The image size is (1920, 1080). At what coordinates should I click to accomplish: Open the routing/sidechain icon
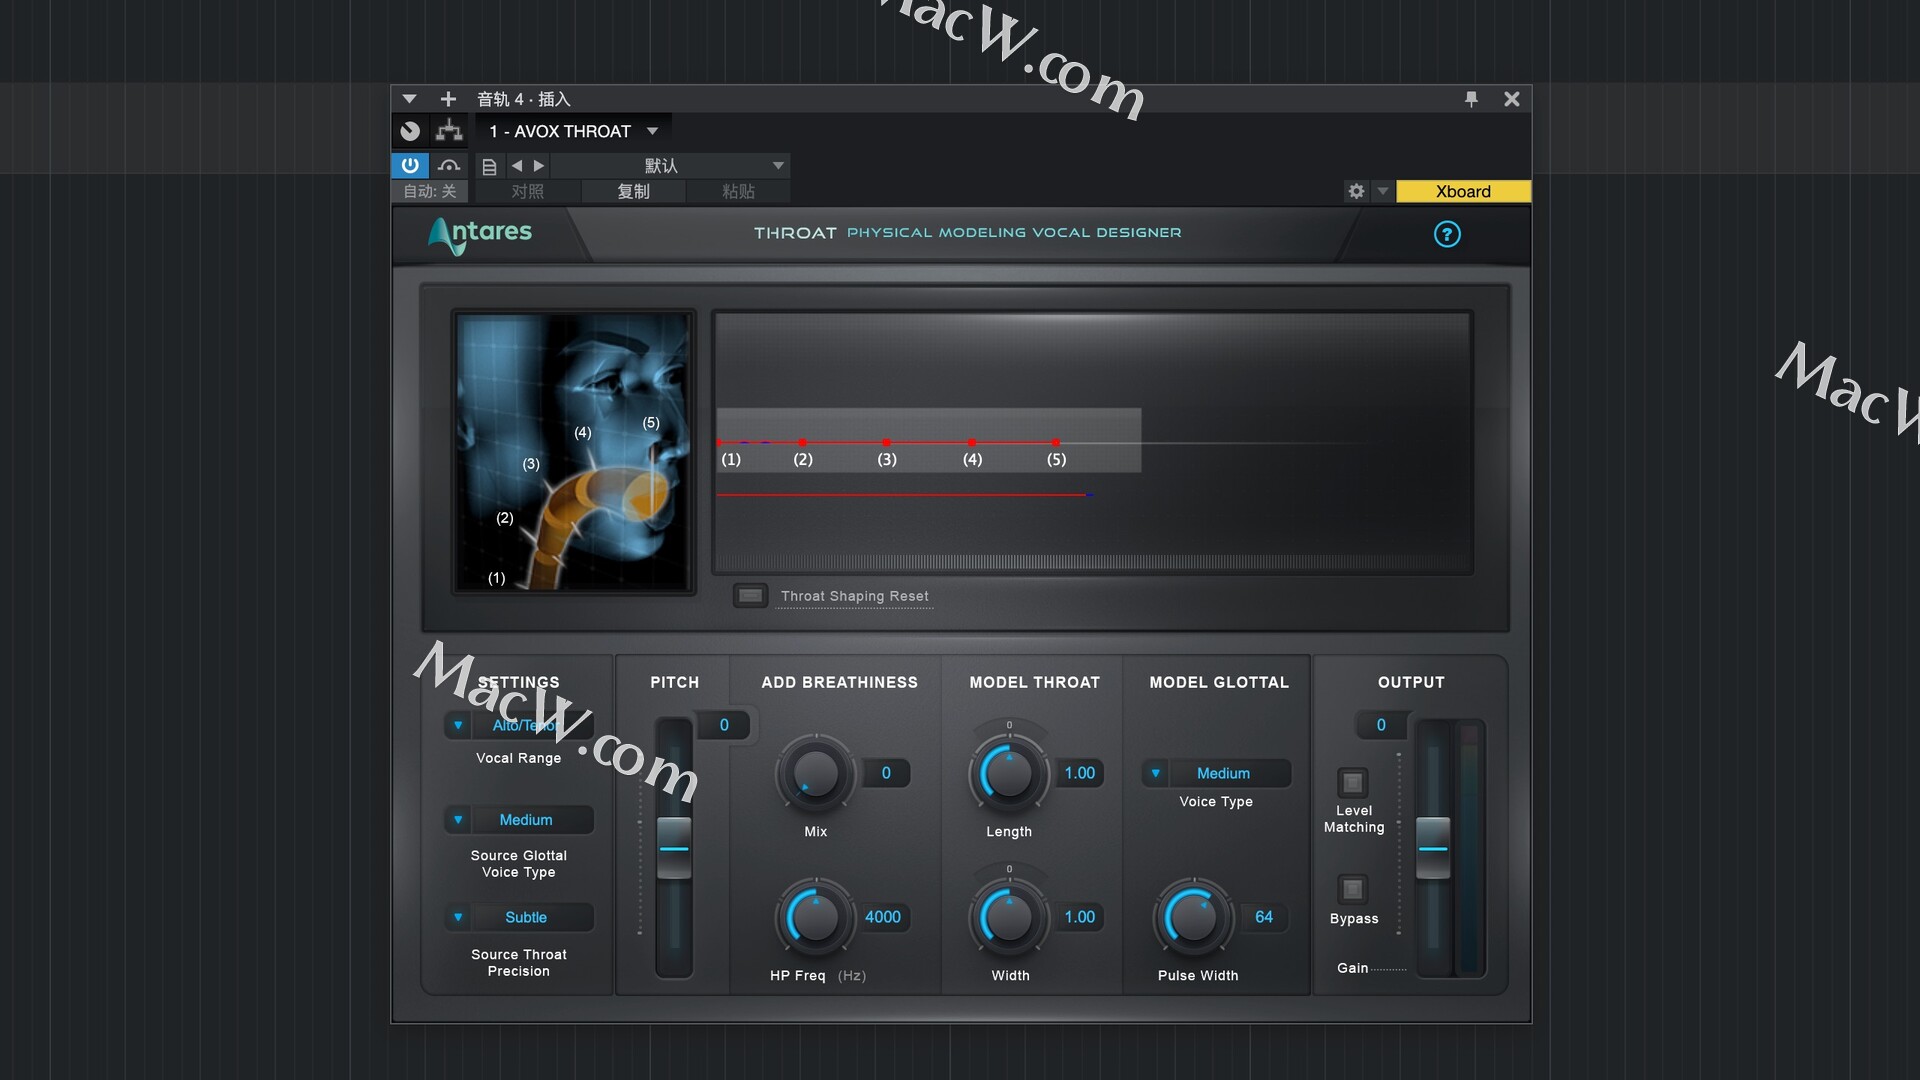pos(449,131)
